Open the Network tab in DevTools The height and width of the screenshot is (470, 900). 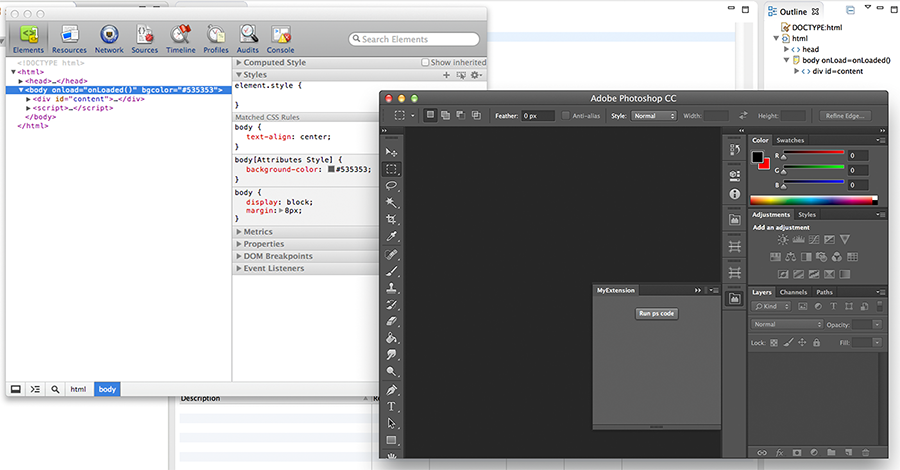(109, 40)
